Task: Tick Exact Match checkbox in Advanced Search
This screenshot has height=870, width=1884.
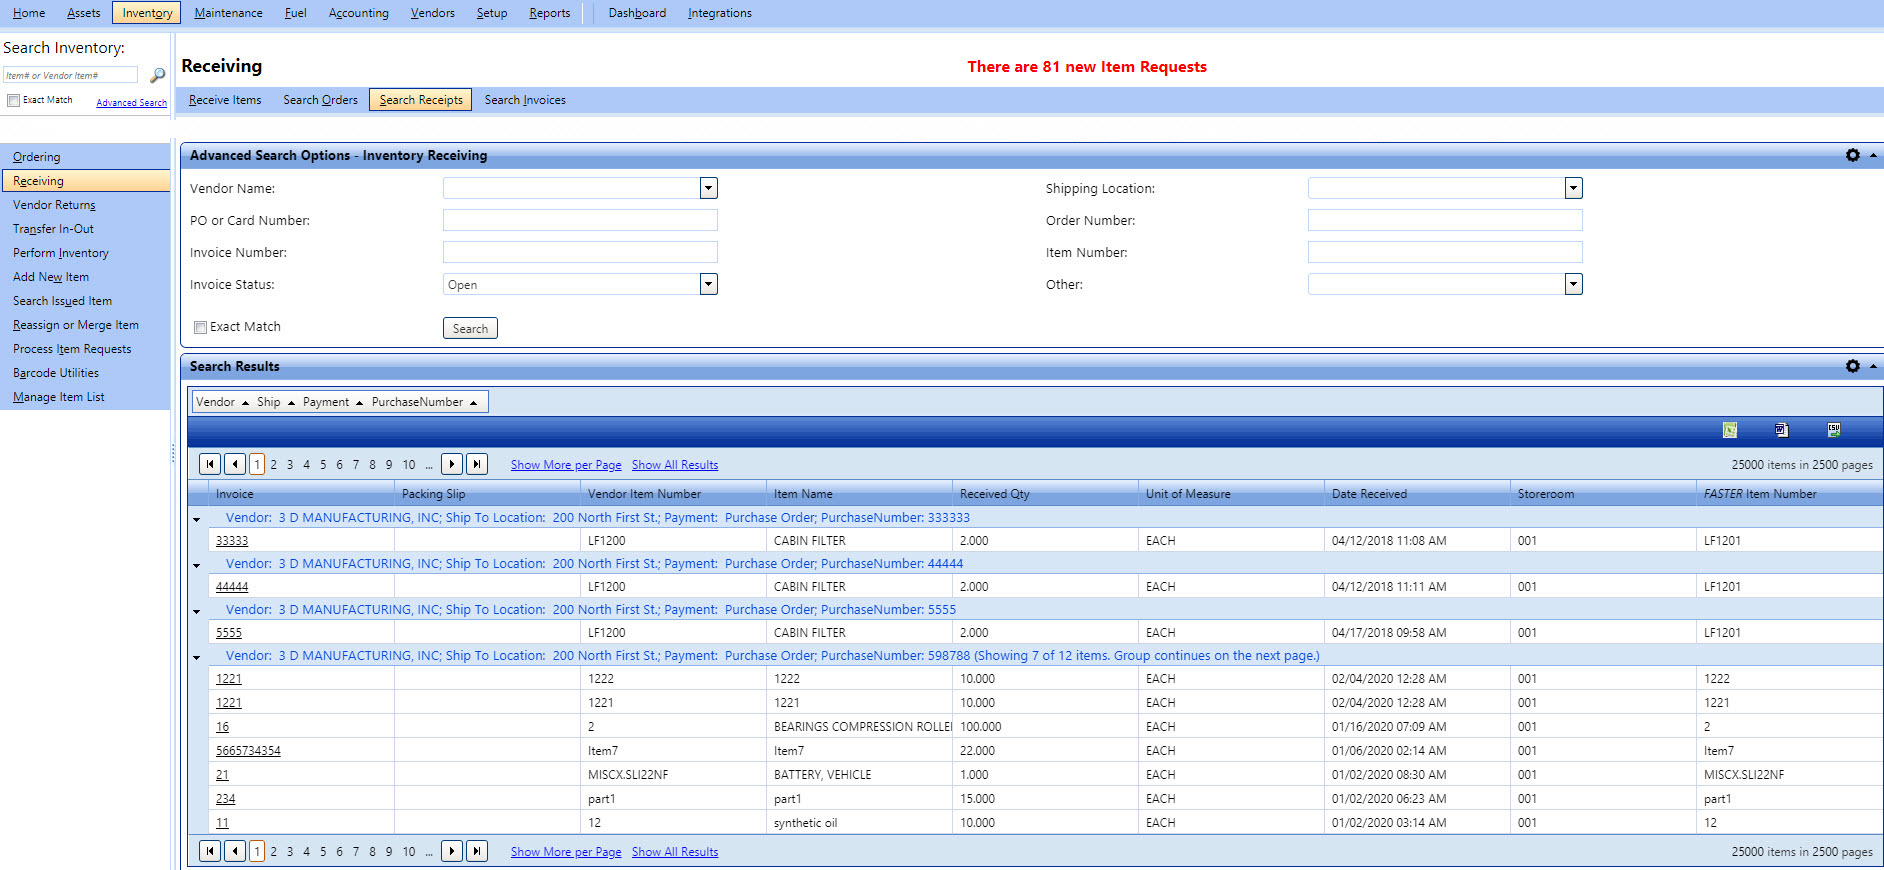Action: (201, 327)
